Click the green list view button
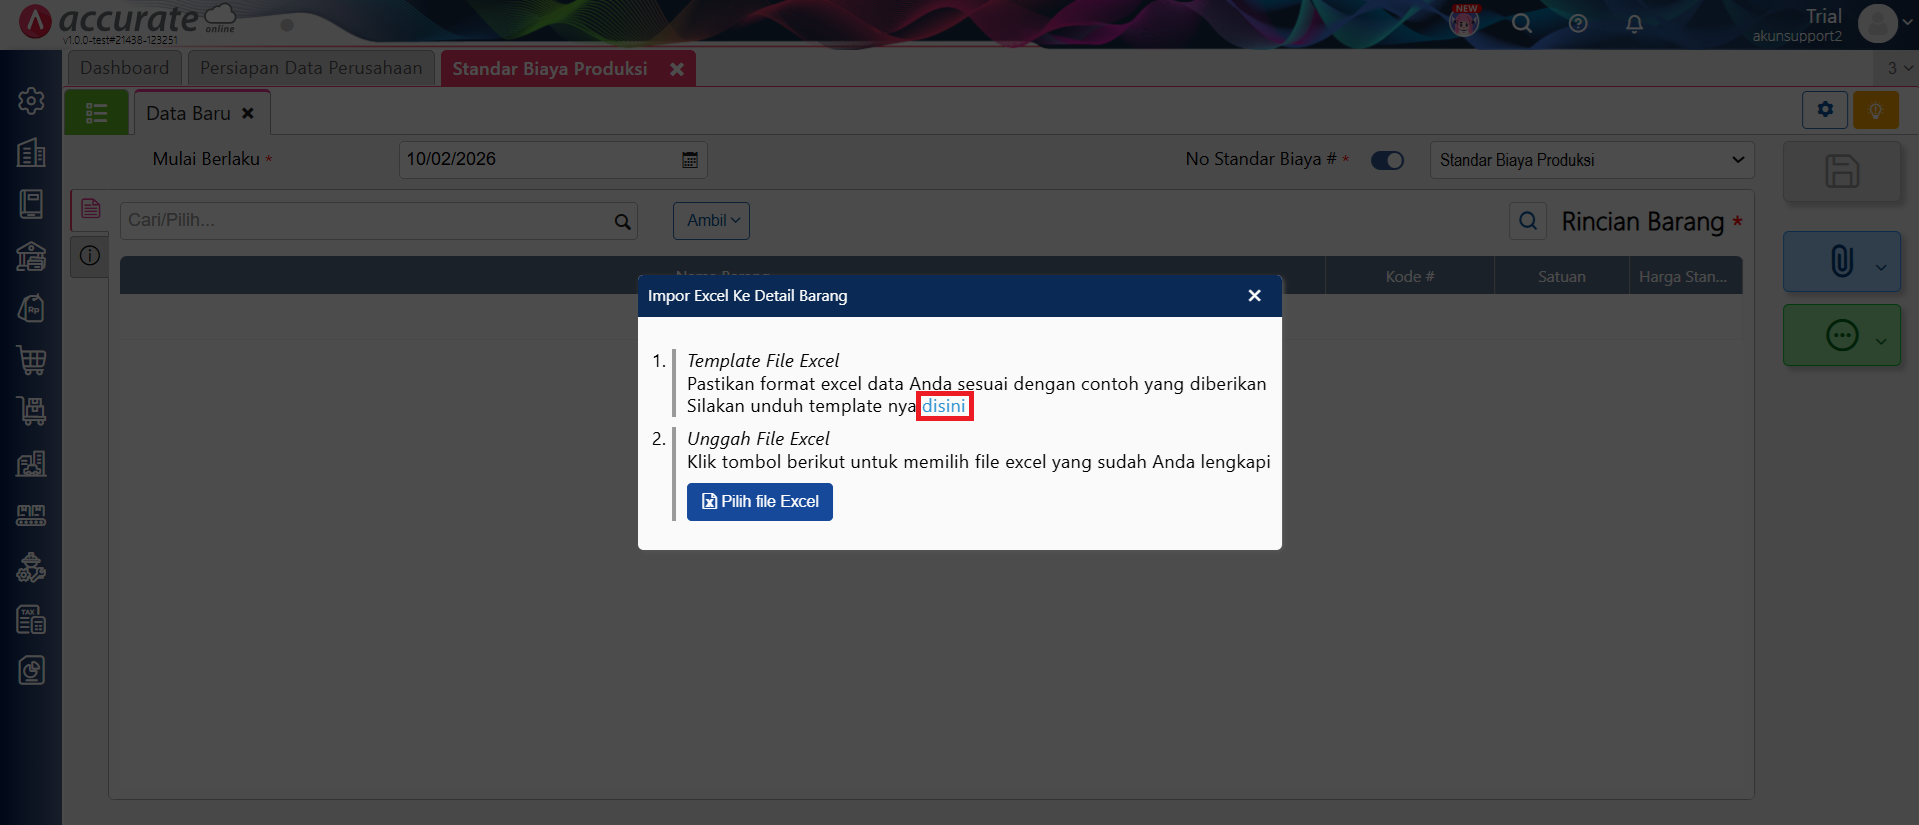Screen dimensions: 1919x825 [x=96, y=113]
